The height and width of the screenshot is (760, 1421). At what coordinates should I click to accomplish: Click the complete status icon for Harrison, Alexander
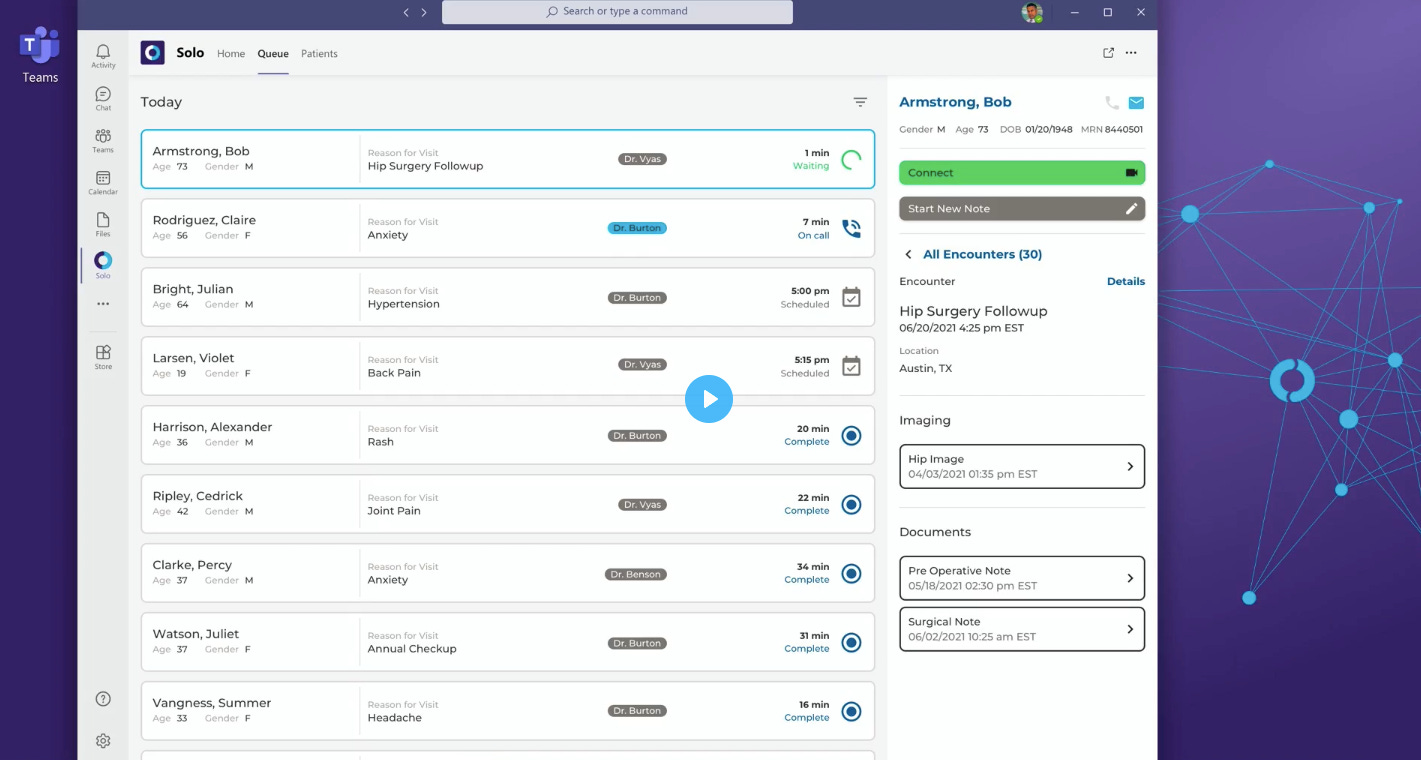851,435
